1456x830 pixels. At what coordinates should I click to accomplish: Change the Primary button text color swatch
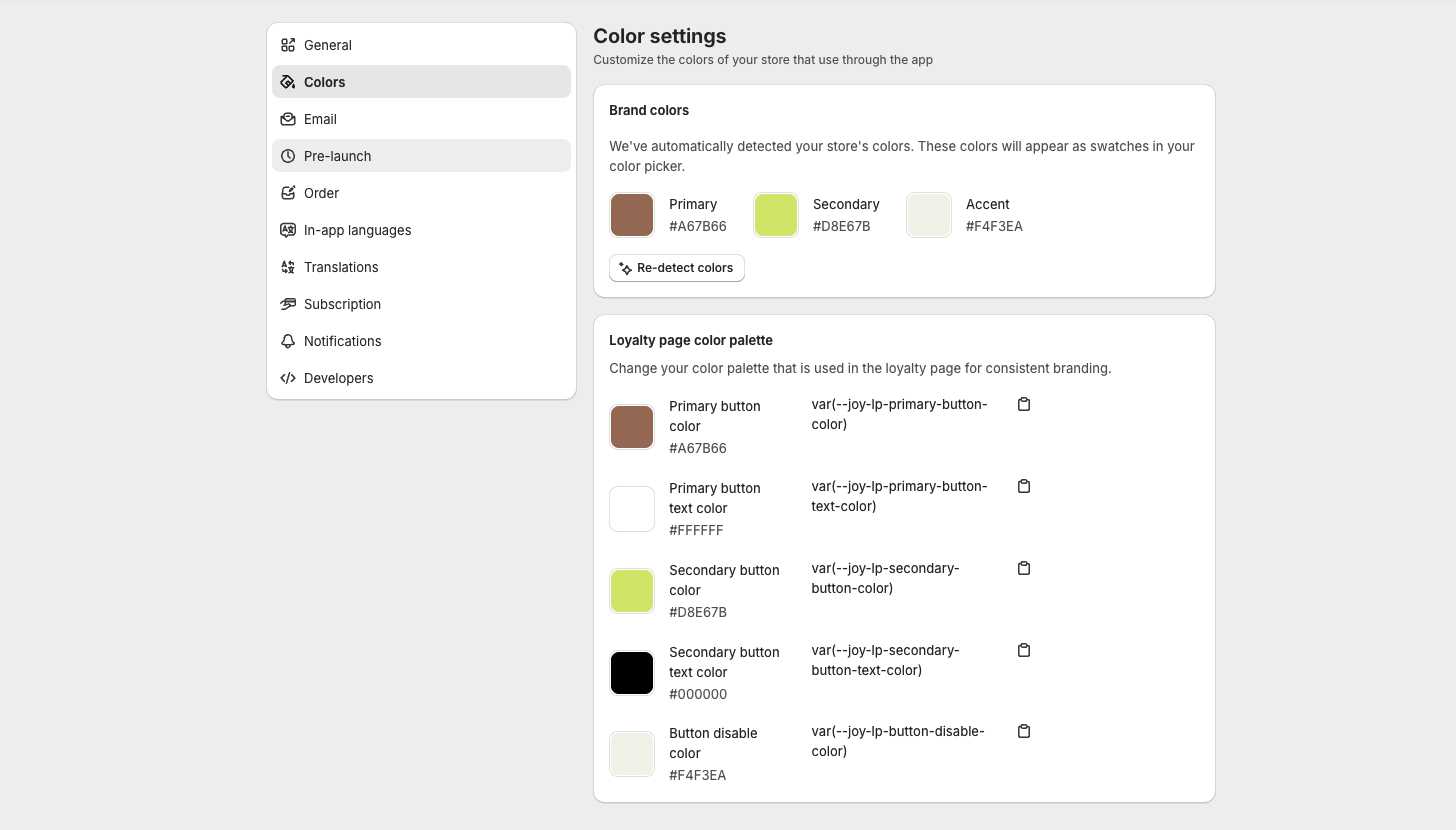pyautogui.click(x=632, y=509)
